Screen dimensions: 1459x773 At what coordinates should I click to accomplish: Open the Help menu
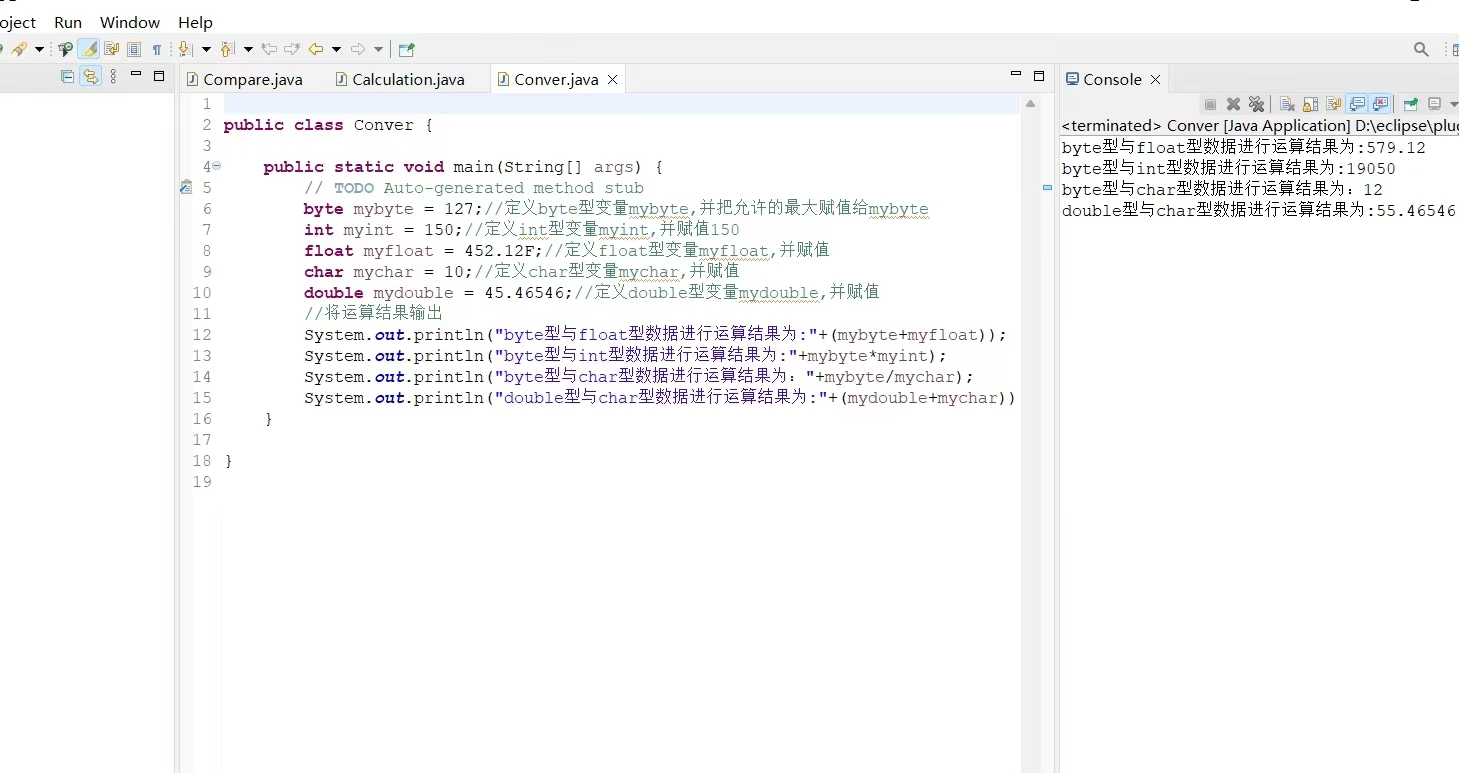[195, 22]
